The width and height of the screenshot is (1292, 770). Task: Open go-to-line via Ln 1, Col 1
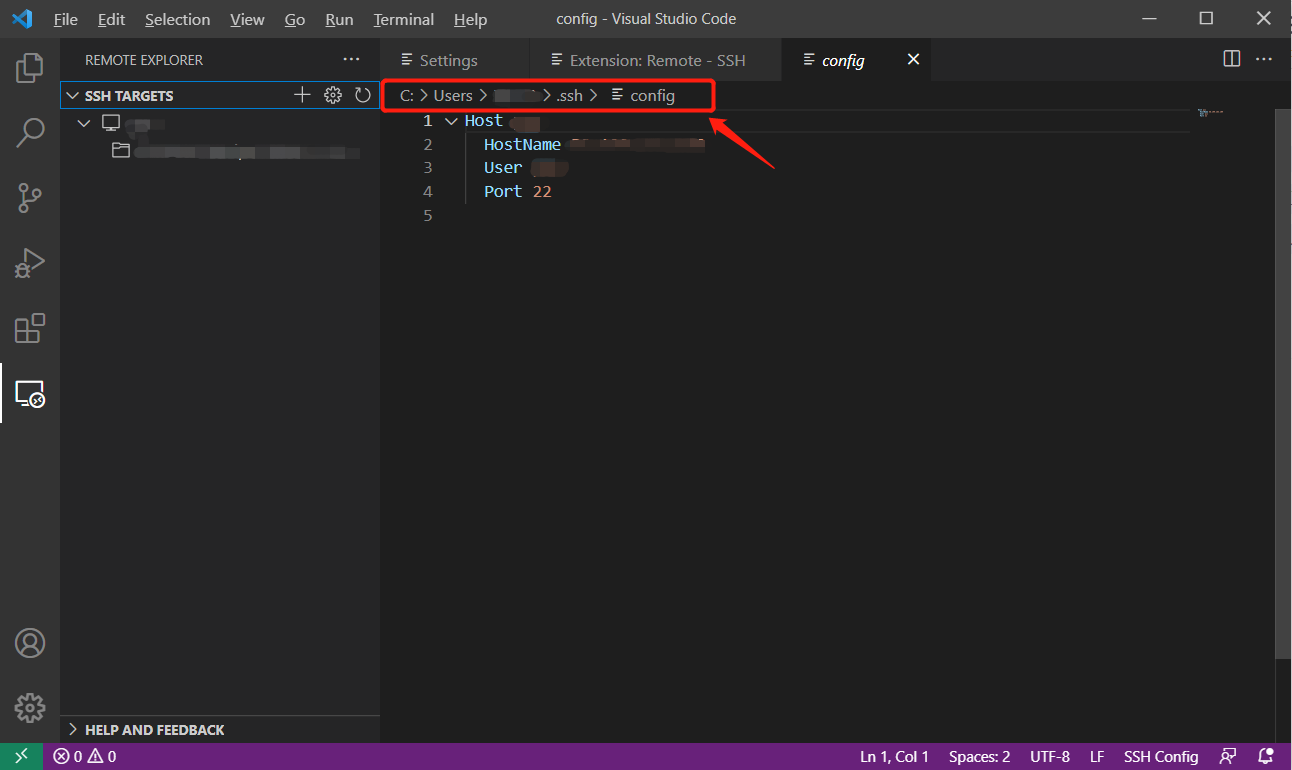893,756
